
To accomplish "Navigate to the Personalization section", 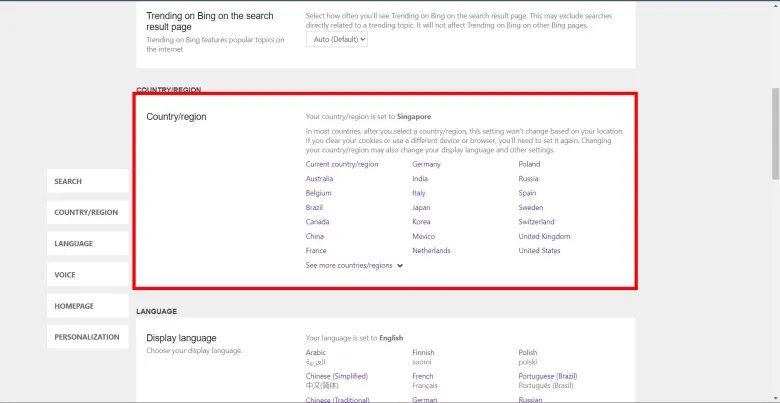I will 87,337.
